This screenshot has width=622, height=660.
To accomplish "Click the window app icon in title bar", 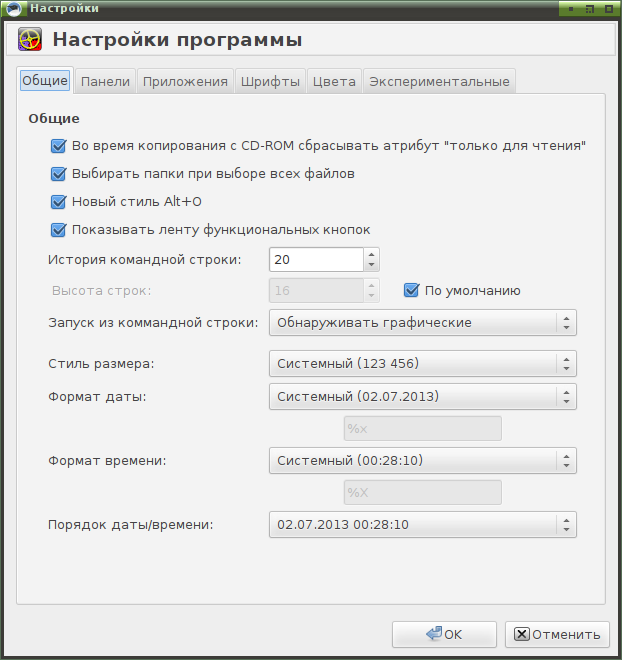I will (14, 8).
